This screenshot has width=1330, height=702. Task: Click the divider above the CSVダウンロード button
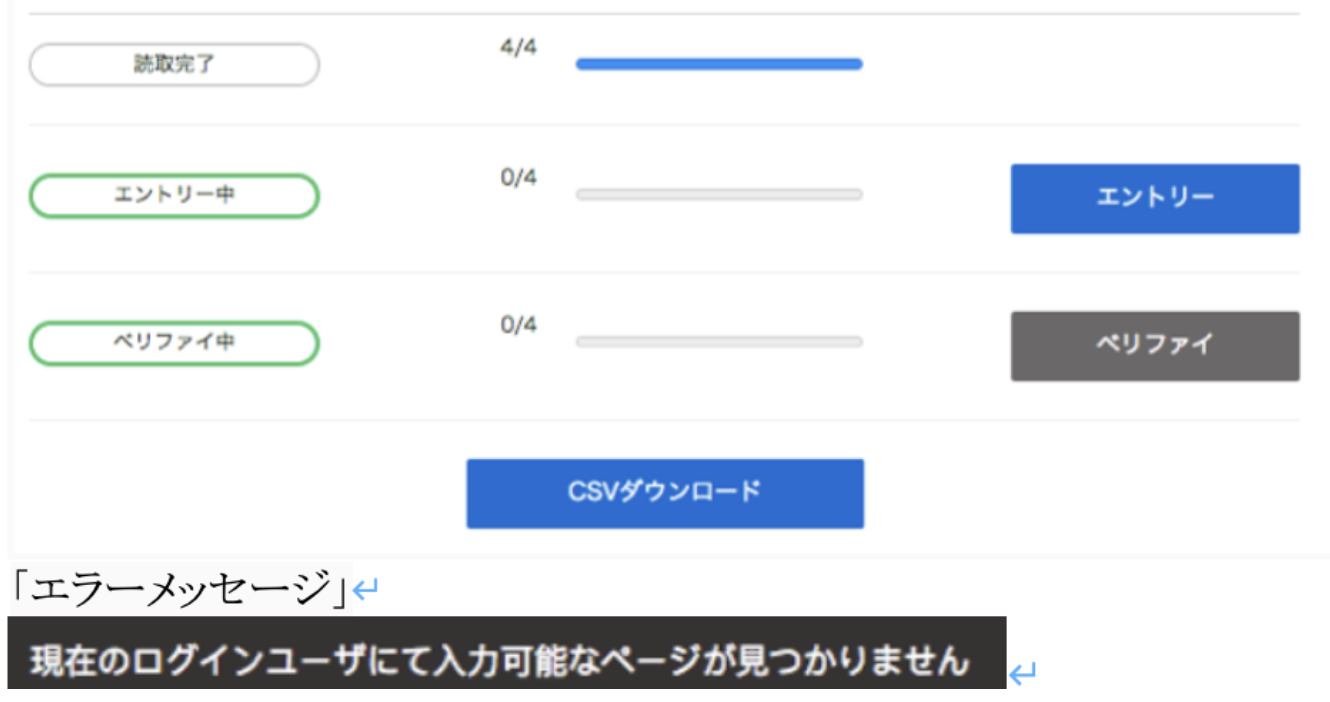[664, 420]
